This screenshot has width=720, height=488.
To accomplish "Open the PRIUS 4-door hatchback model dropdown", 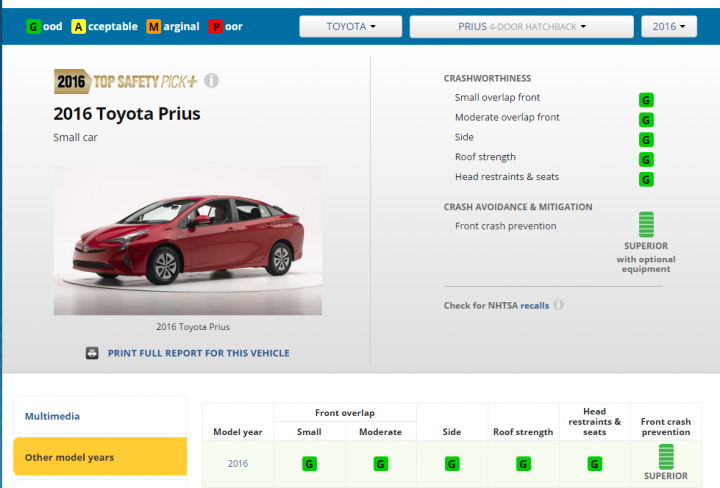I will [522, 27].
